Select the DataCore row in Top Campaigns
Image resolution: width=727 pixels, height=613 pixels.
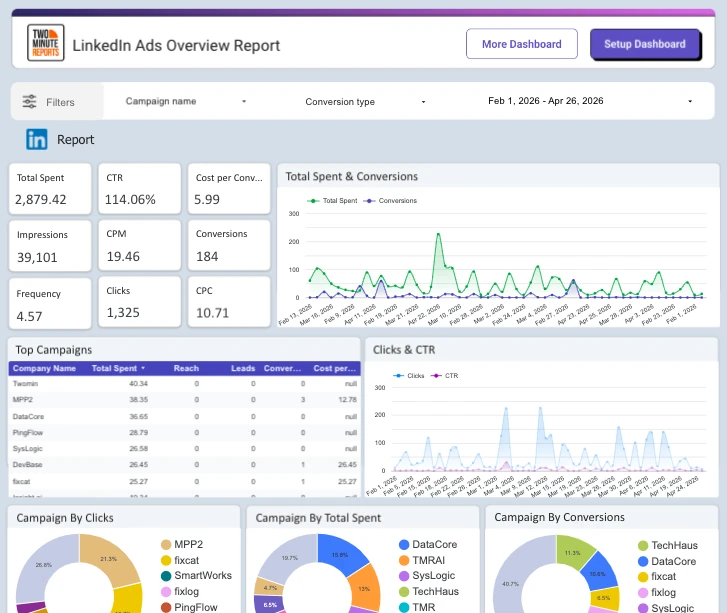point(185,416)
